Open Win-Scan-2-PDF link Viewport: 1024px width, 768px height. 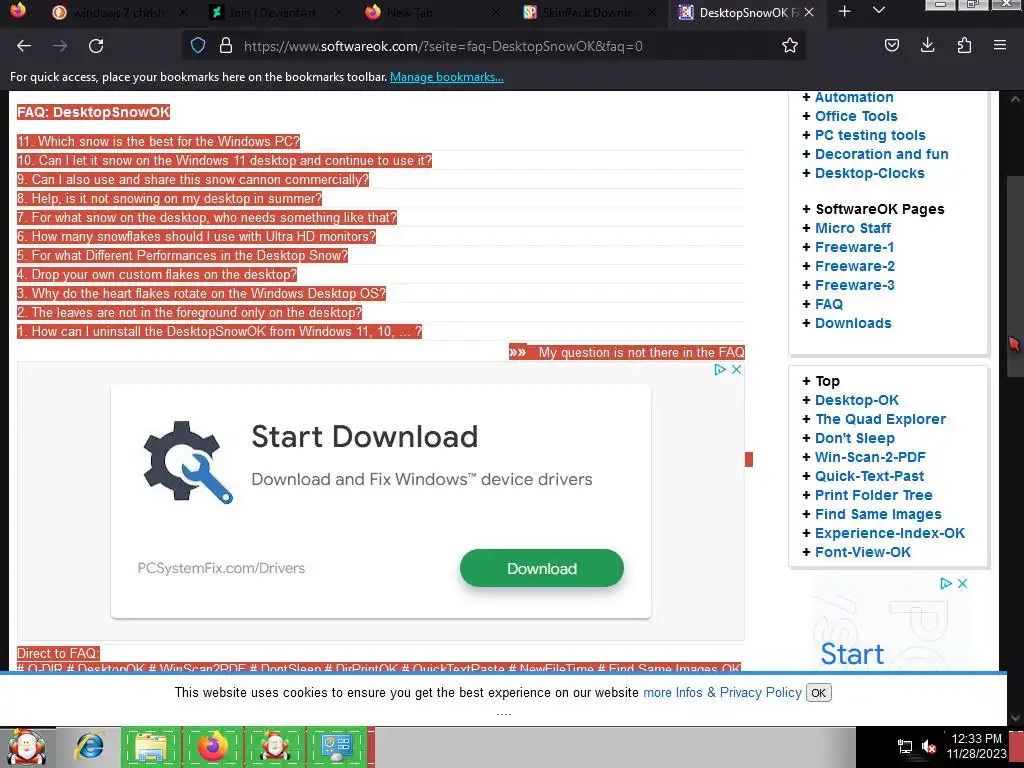[871, 456]
